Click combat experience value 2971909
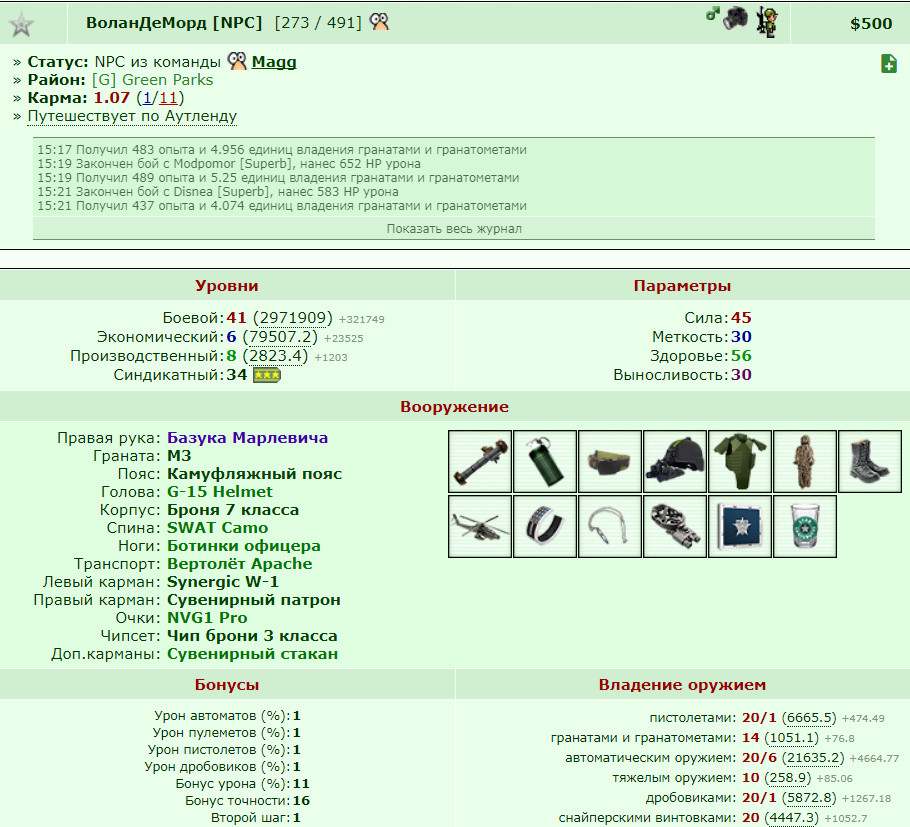 coord(293,317)
